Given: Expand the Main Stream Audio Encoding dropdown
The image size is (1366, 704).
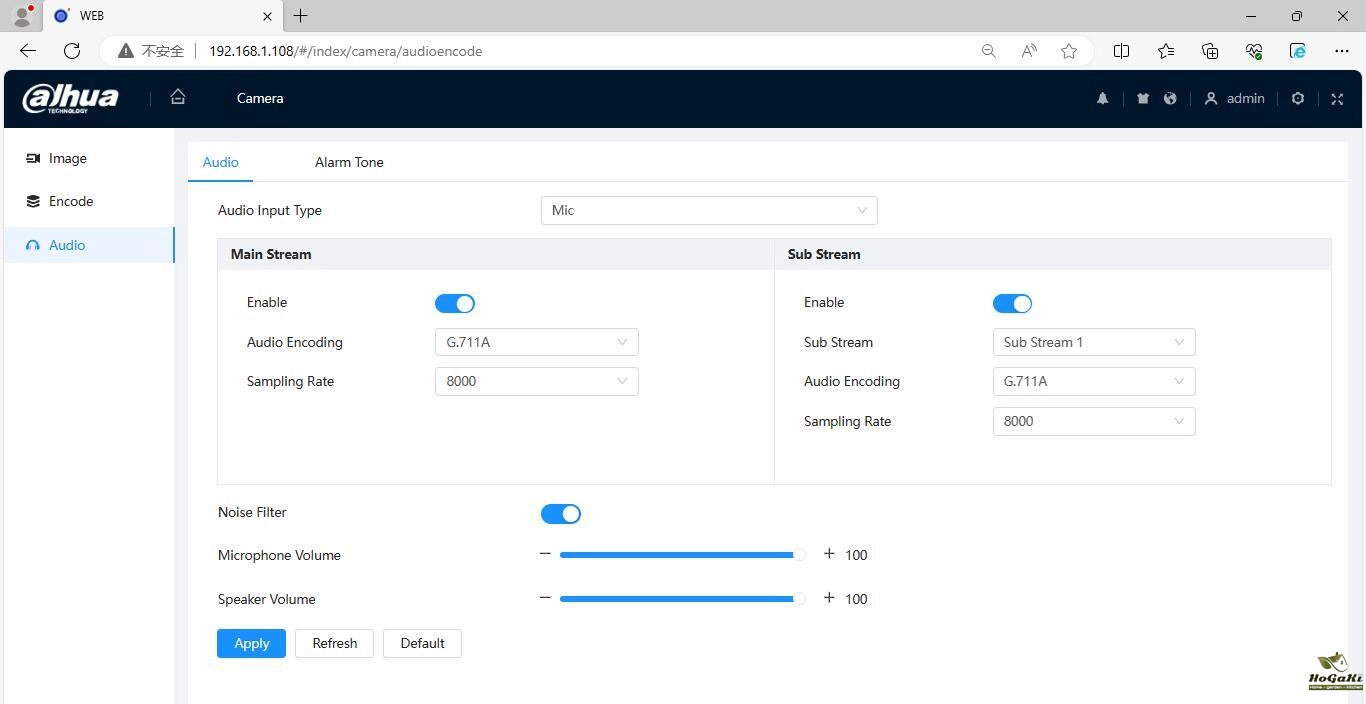Looking at the screenshot, I should [536, 342].
